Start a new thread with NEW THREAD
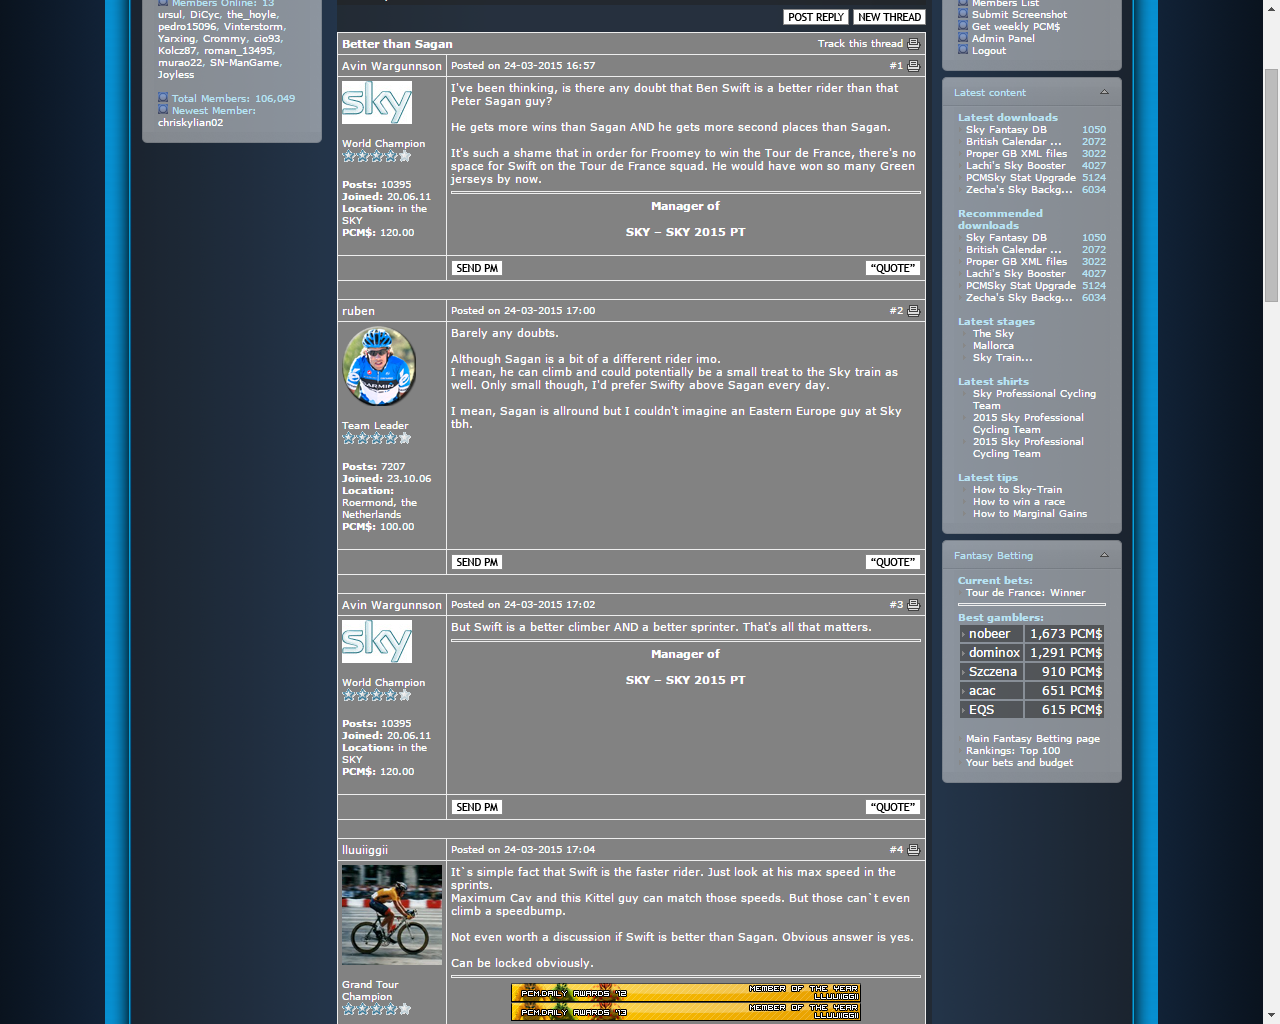This screenshot has width=1280, height=1024. point(889,17)
